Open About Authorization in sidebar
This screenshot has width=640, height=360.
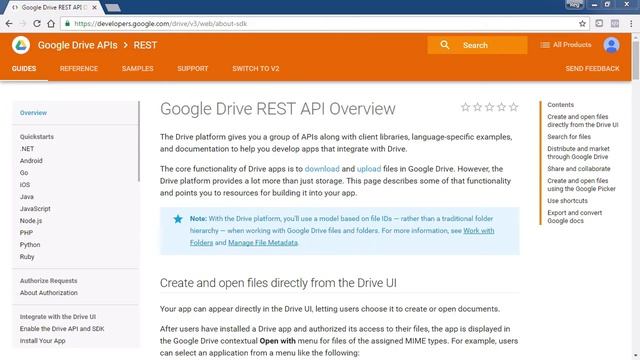coord(49,293)
